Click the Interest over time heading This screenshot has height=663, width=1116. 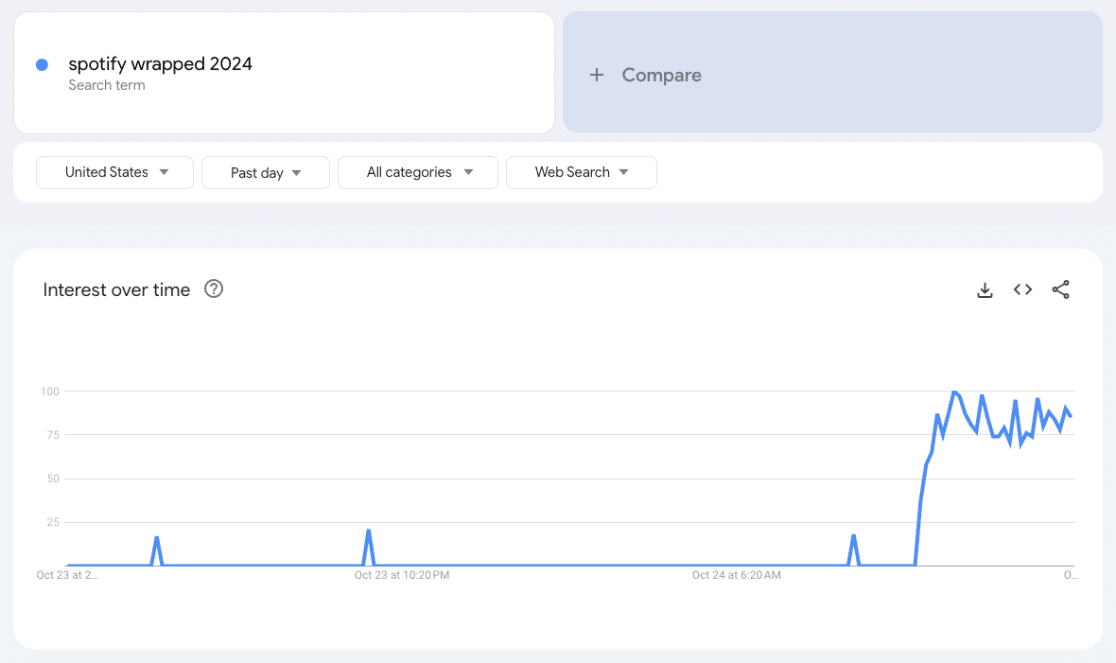116,289
